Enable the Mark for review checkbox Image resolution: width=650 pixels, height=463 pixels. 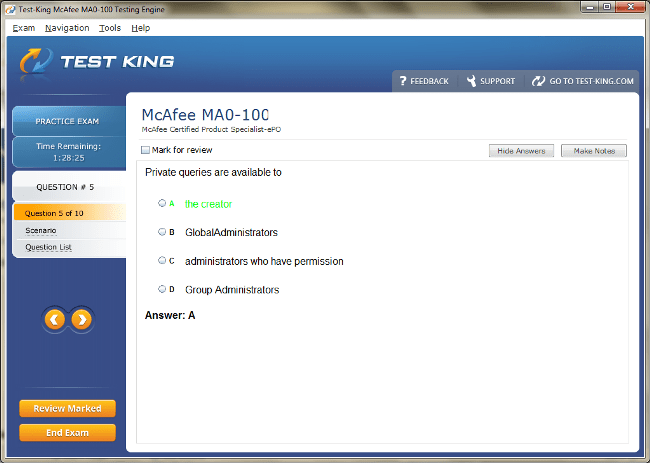point(145,150)
